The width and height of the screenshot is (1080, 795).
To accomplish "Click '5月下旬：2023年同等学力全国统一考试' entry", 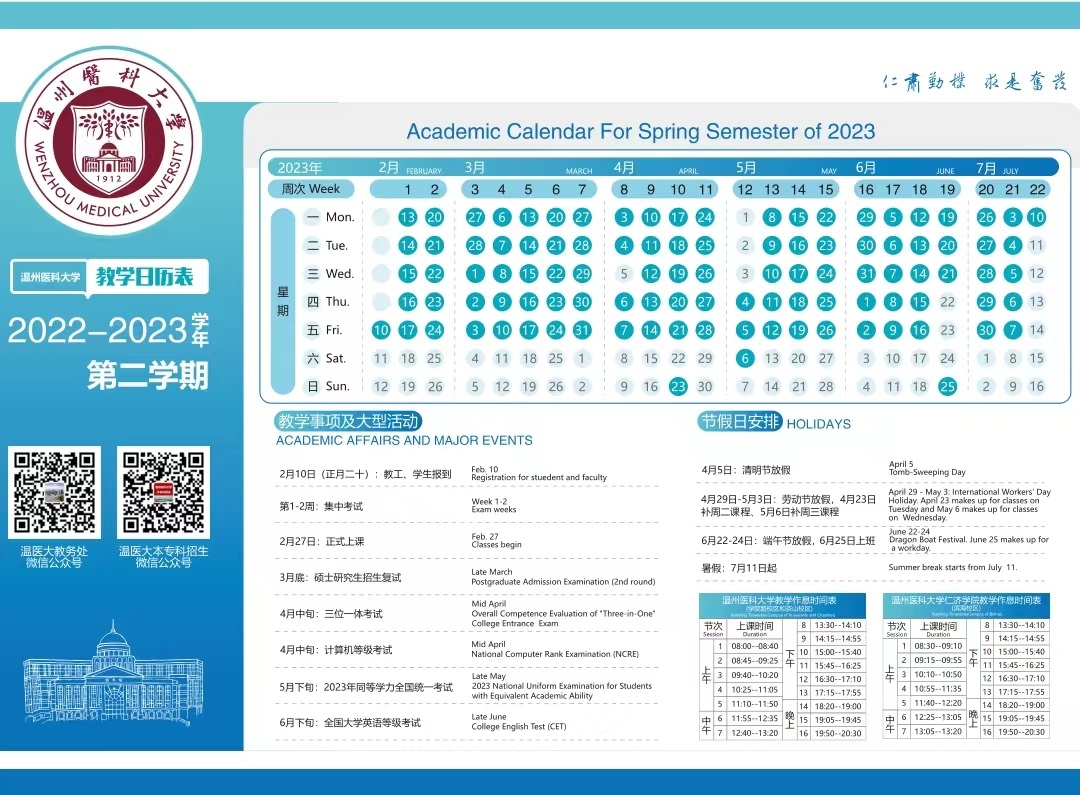I will click(366, 687).
